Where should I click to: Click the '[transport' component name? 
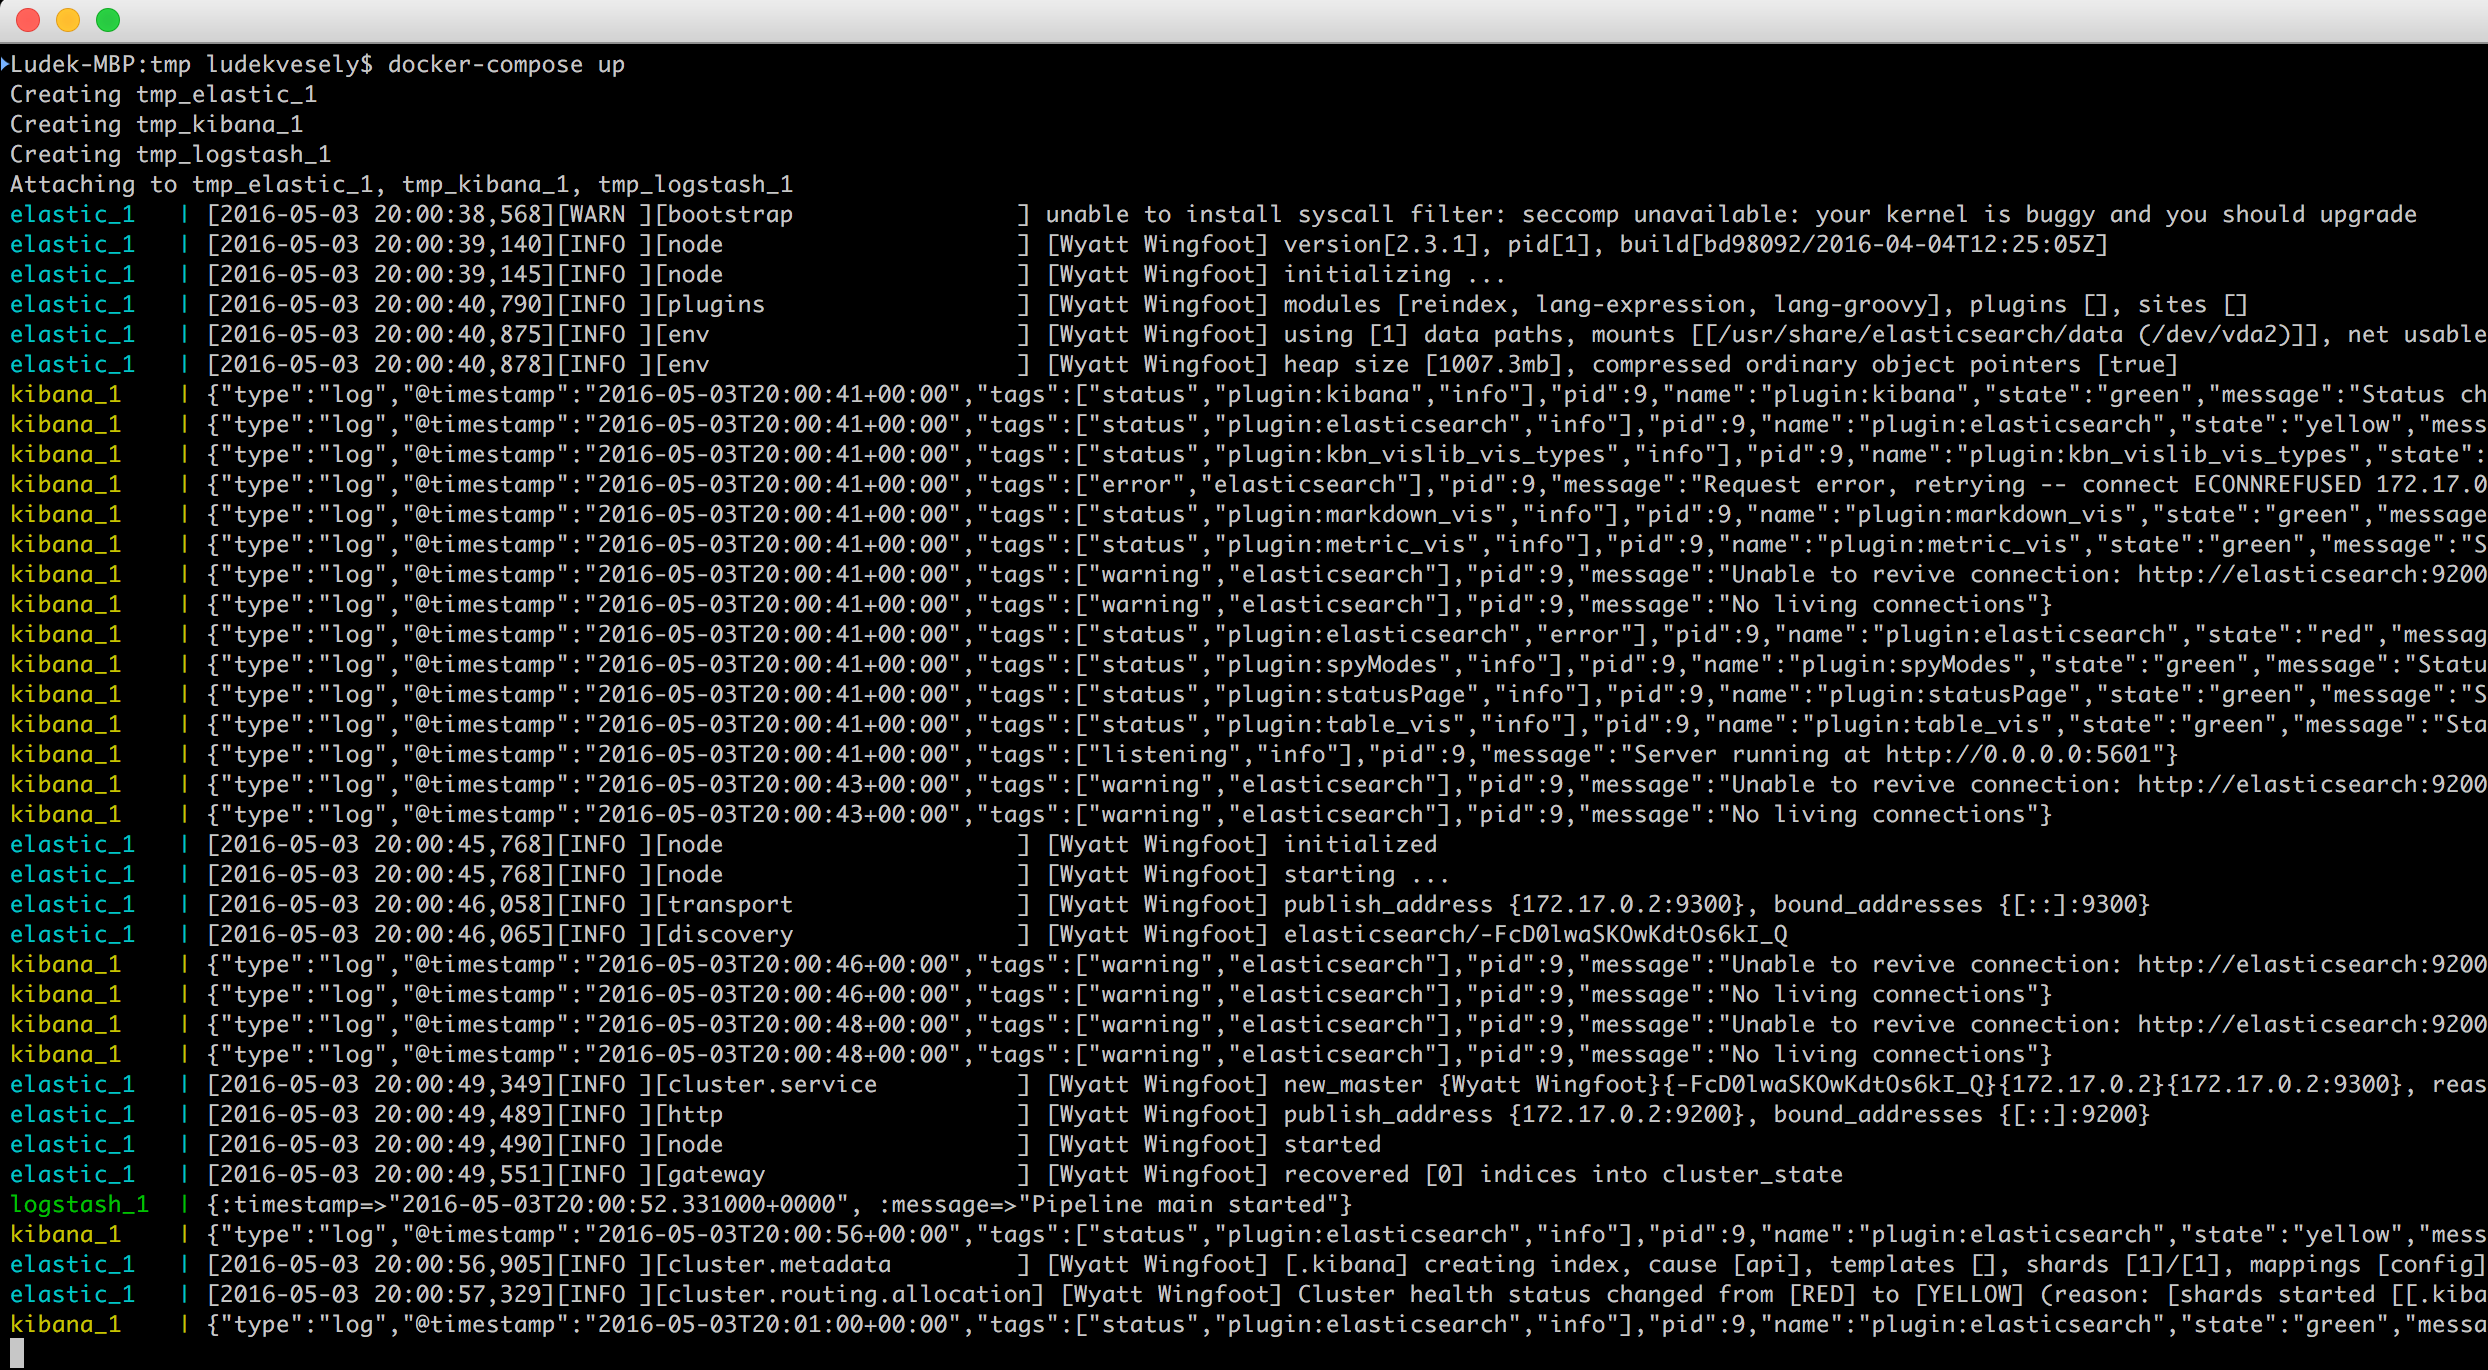click(723, 905)
